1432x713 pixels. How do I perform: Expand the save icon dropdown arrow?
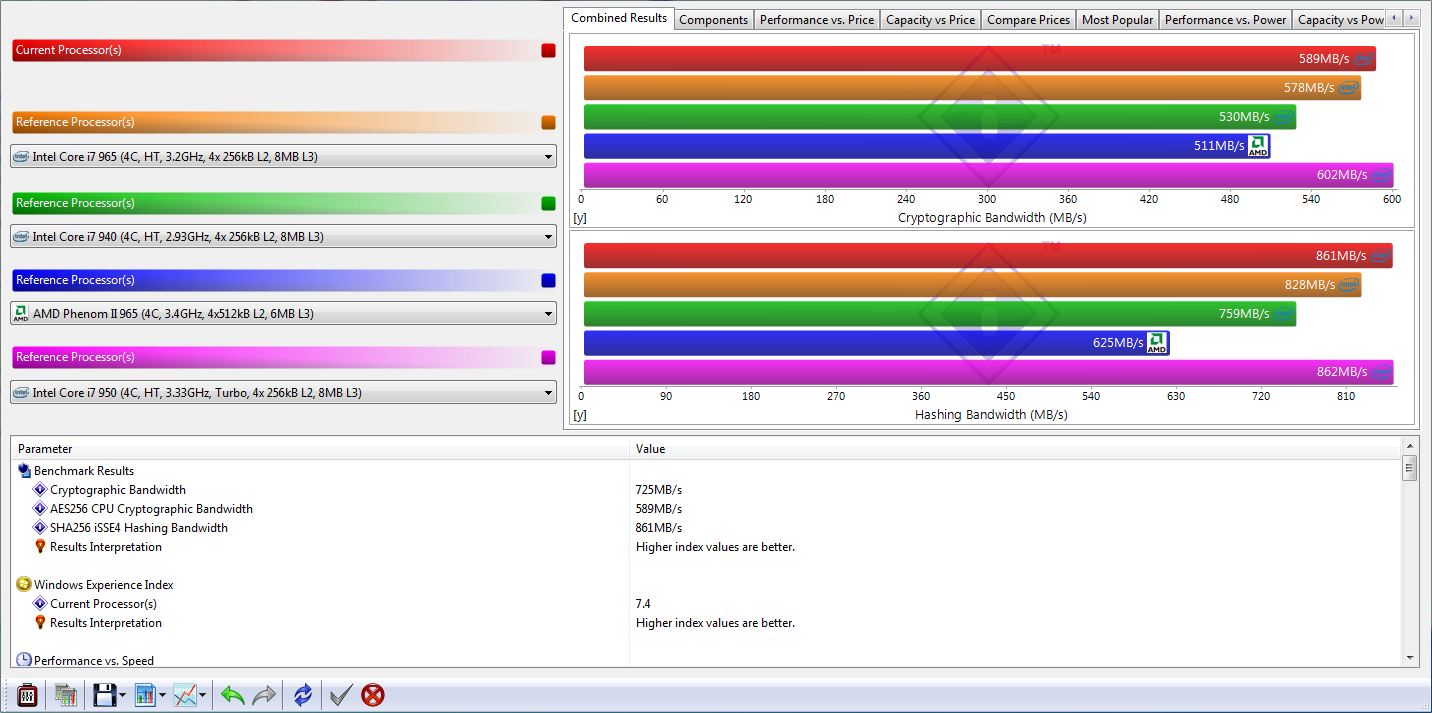tap(122, 695)
